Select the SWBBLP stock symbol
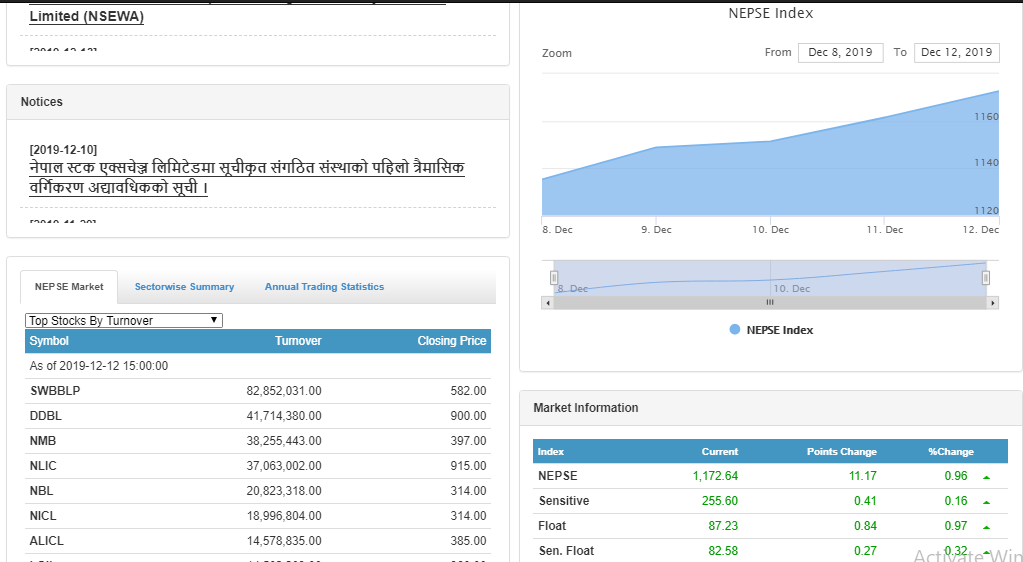Viewport: 1023px width, 562px height. [x=55, y=391]
